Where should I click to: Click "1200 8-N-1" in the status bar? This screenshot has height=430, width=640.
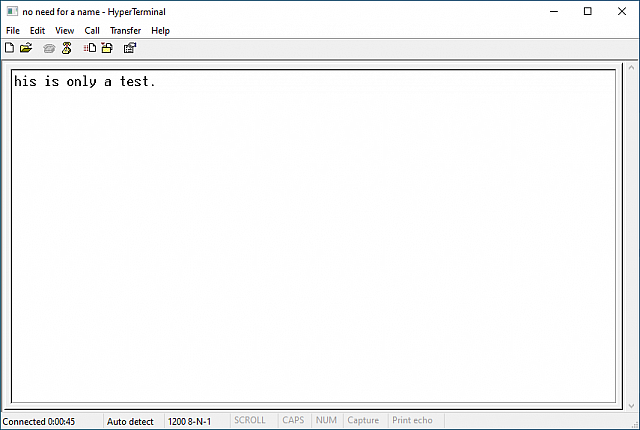click(x=189, y=421)
